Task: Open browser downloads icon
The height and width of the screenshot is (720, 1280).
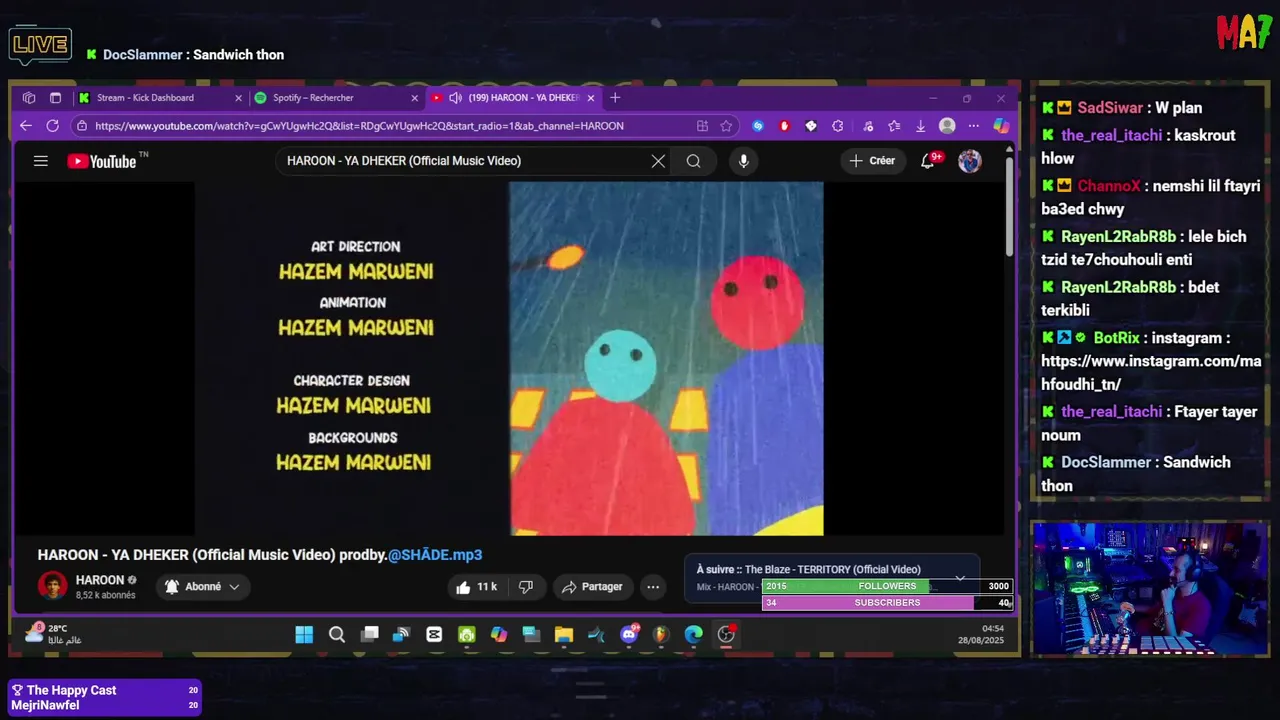Action: pyautogui.click(x=920, y=126)
